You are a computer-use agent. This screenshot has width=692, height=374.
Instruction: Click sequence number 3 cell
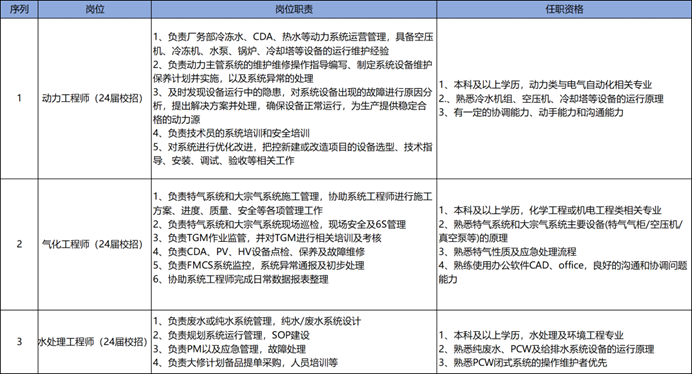[19, 342]
